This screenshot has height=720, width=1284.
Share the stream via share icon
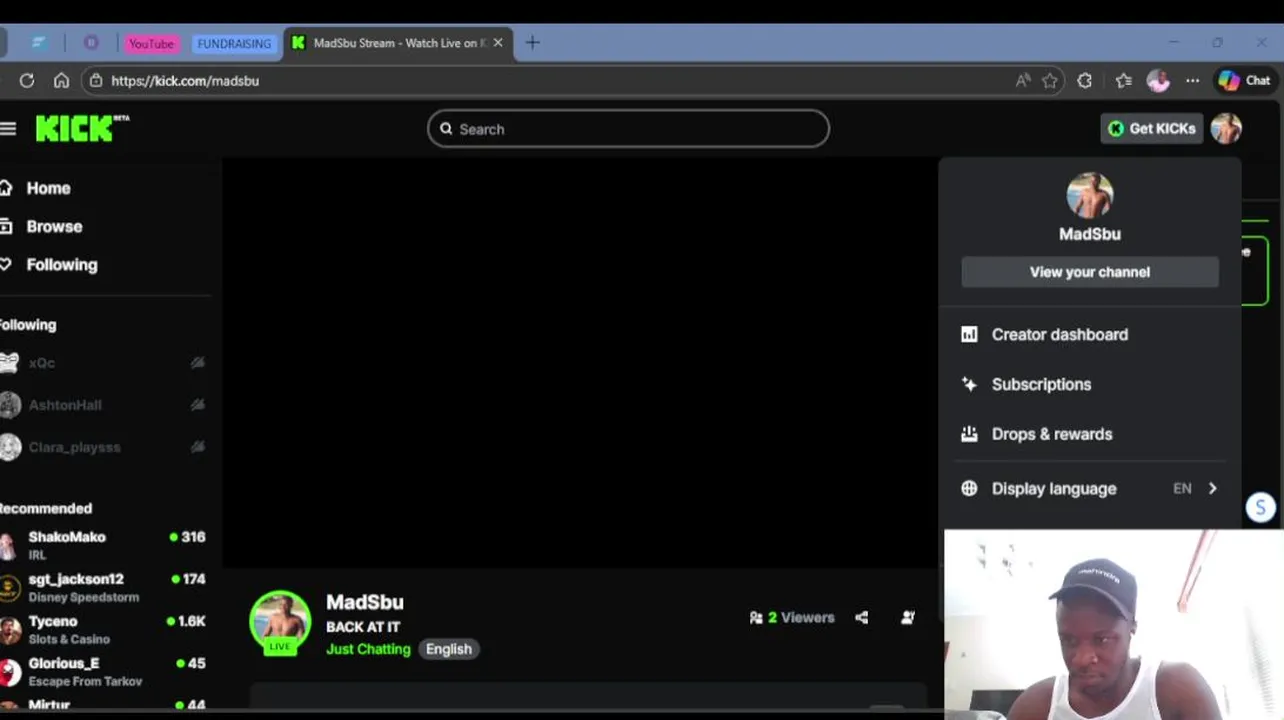pos(861,618)
